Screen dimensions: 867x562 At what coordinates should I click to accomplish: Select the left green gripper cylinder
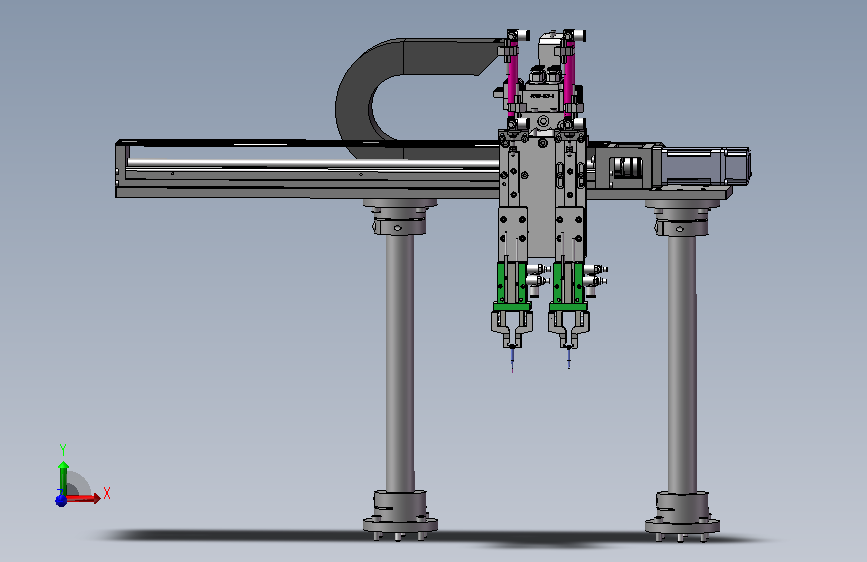[x=511, y=287]
